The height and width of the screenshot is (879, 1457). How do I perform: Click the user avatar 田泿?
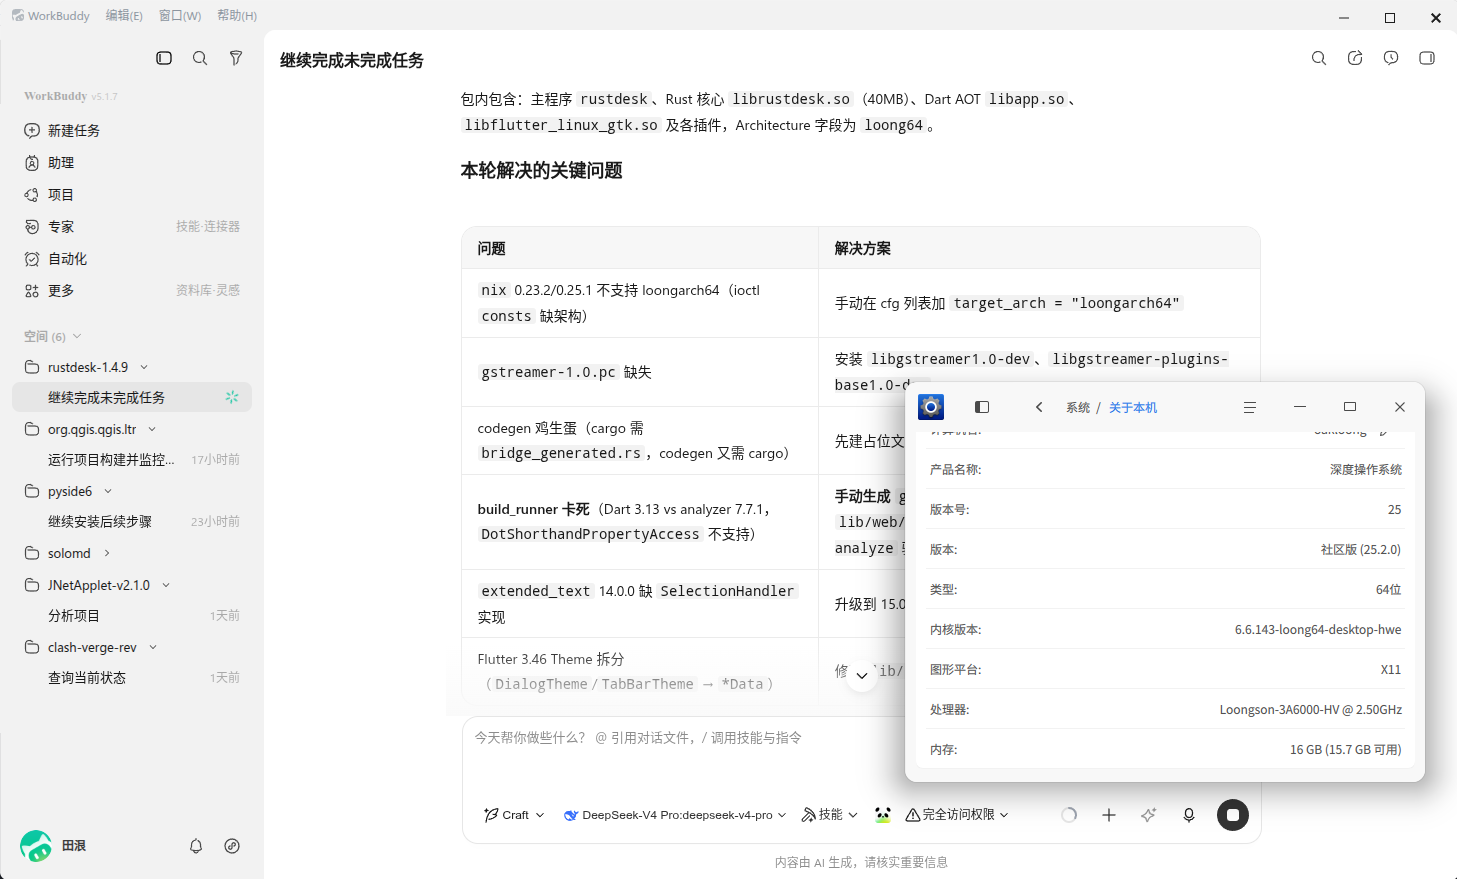point(36,846)
